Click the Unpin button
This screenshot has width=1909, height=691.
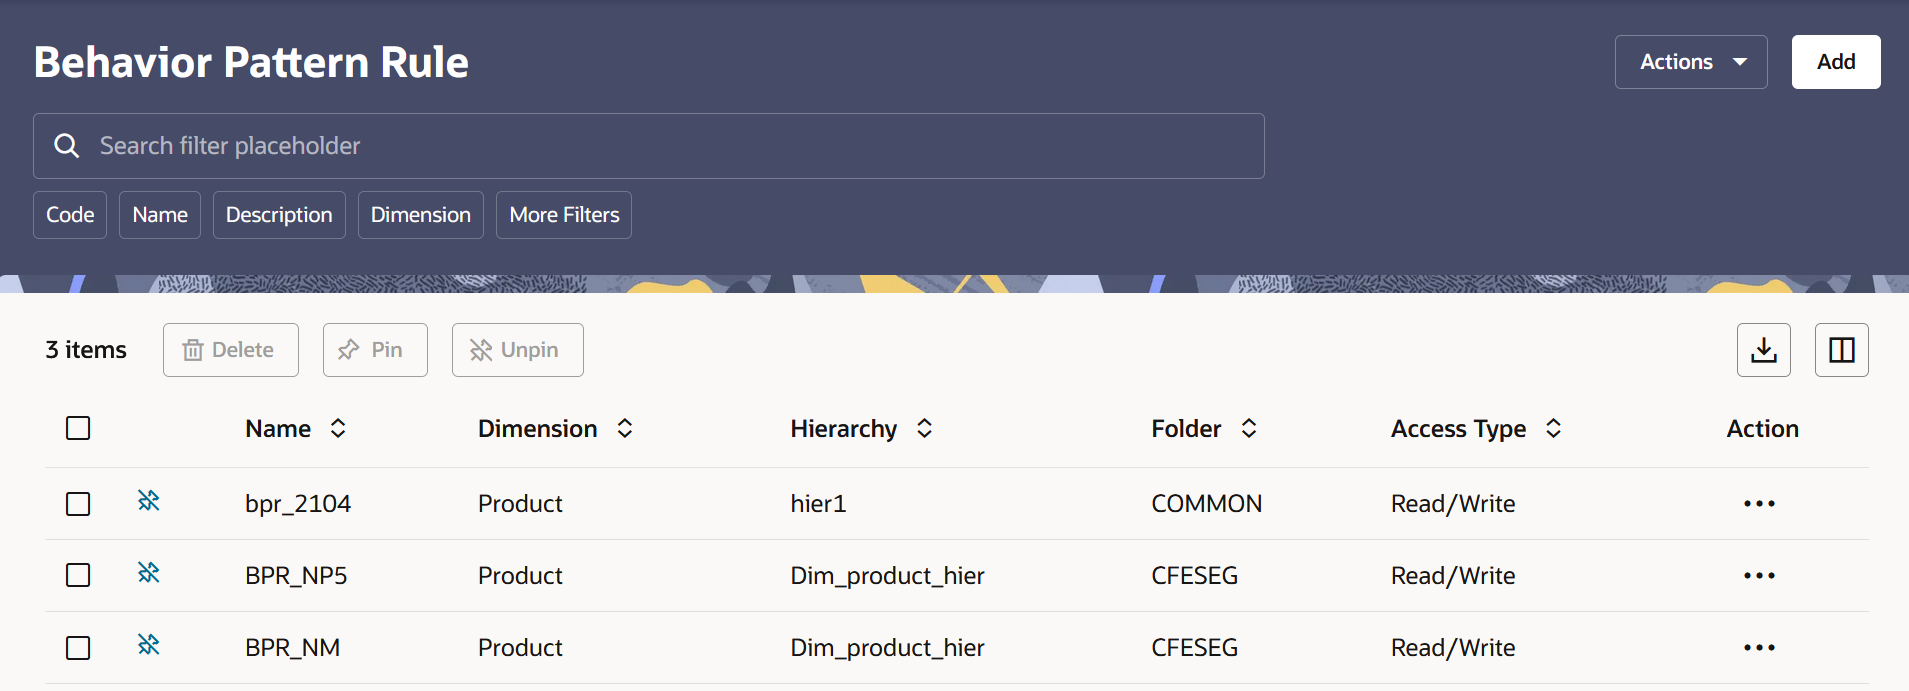518,350
